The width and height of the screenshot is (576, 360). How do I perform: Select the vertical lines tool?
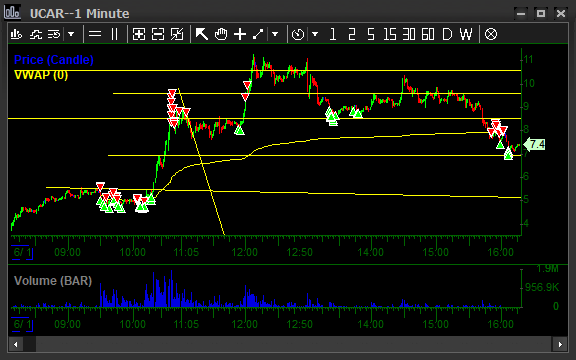tap(114, 35)
